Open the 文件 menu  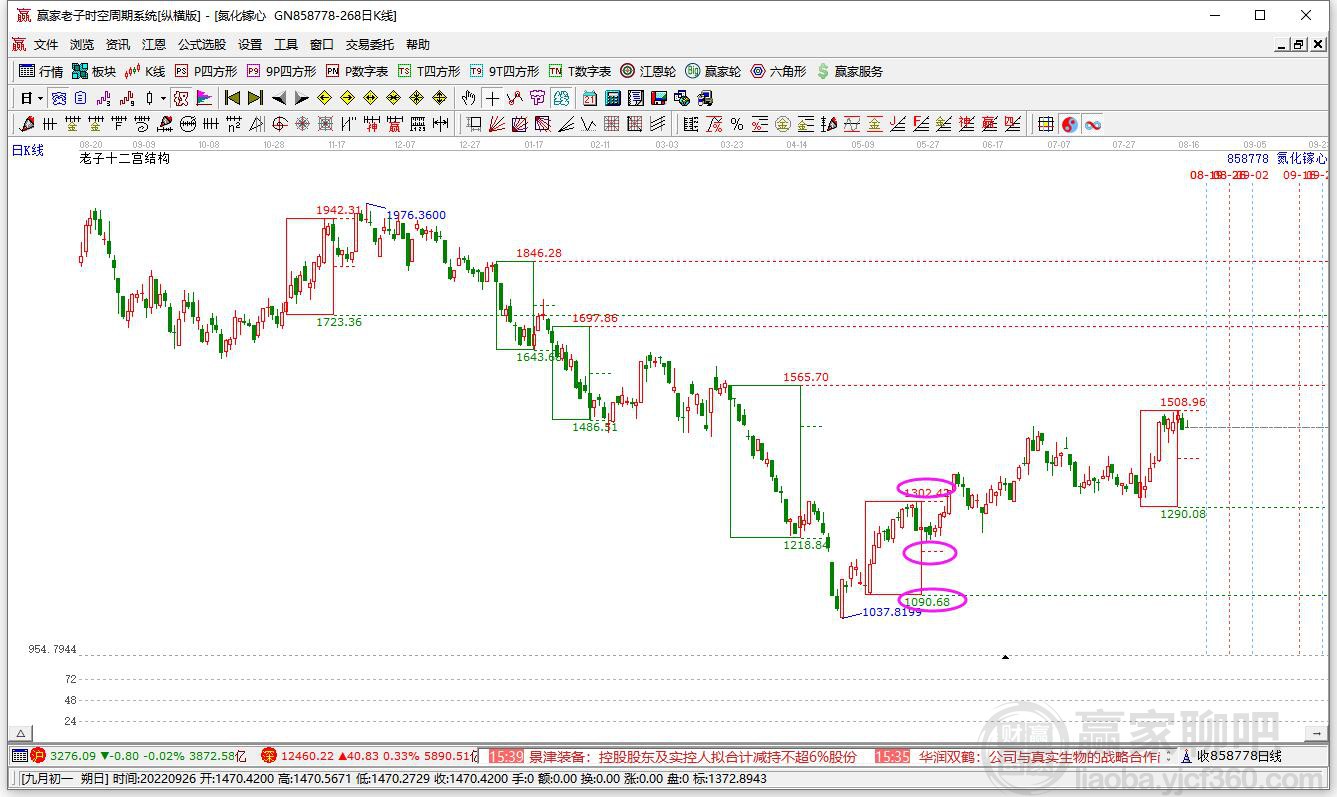click(46, 45)
